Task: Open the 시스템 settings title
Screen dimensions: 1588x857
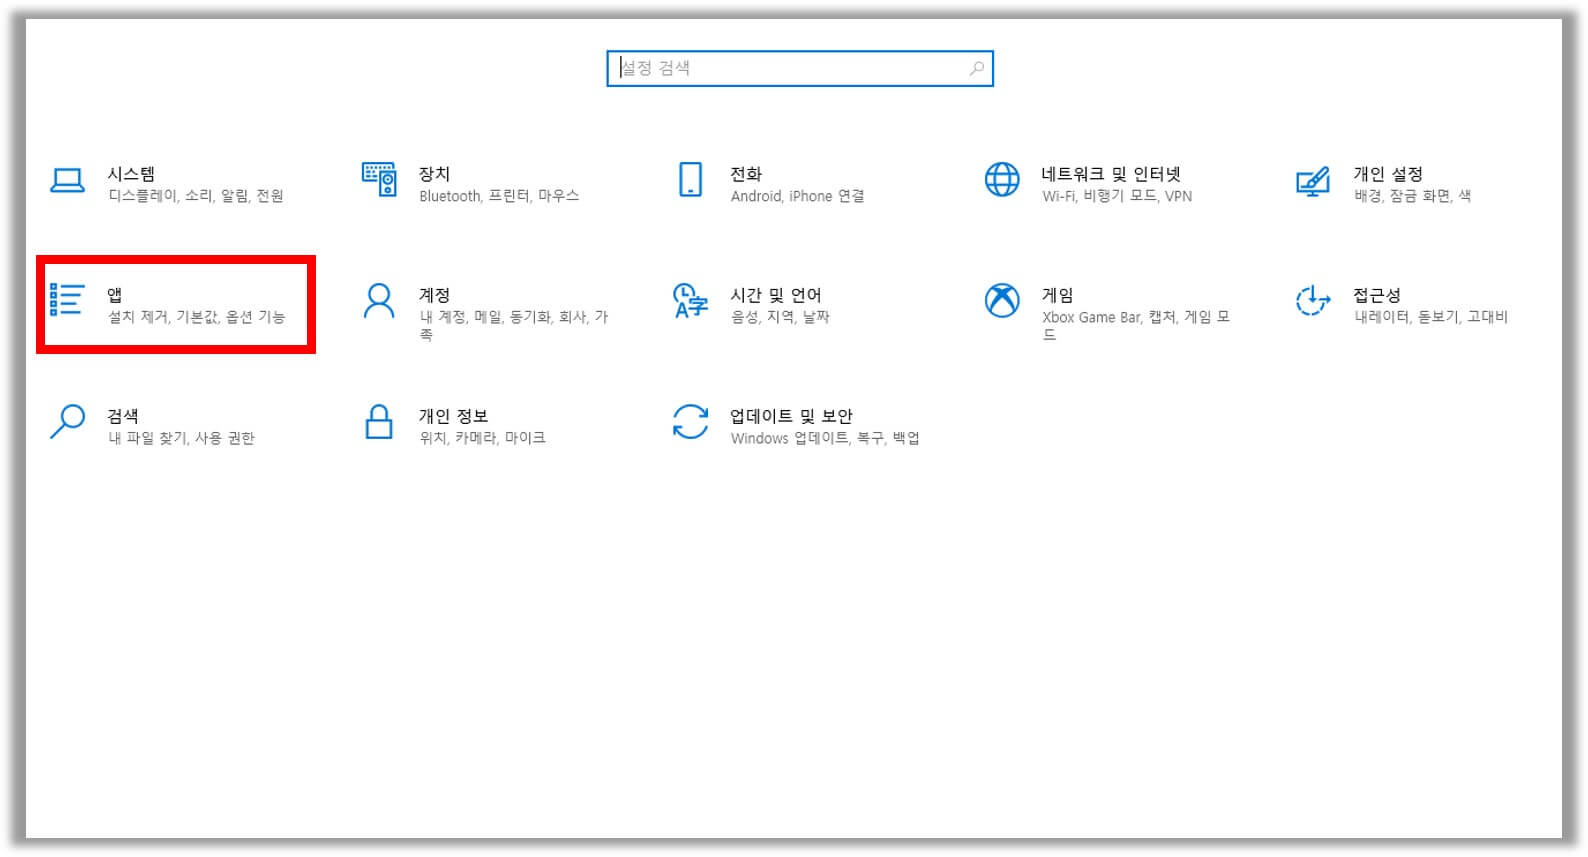Action: (131, 174)
